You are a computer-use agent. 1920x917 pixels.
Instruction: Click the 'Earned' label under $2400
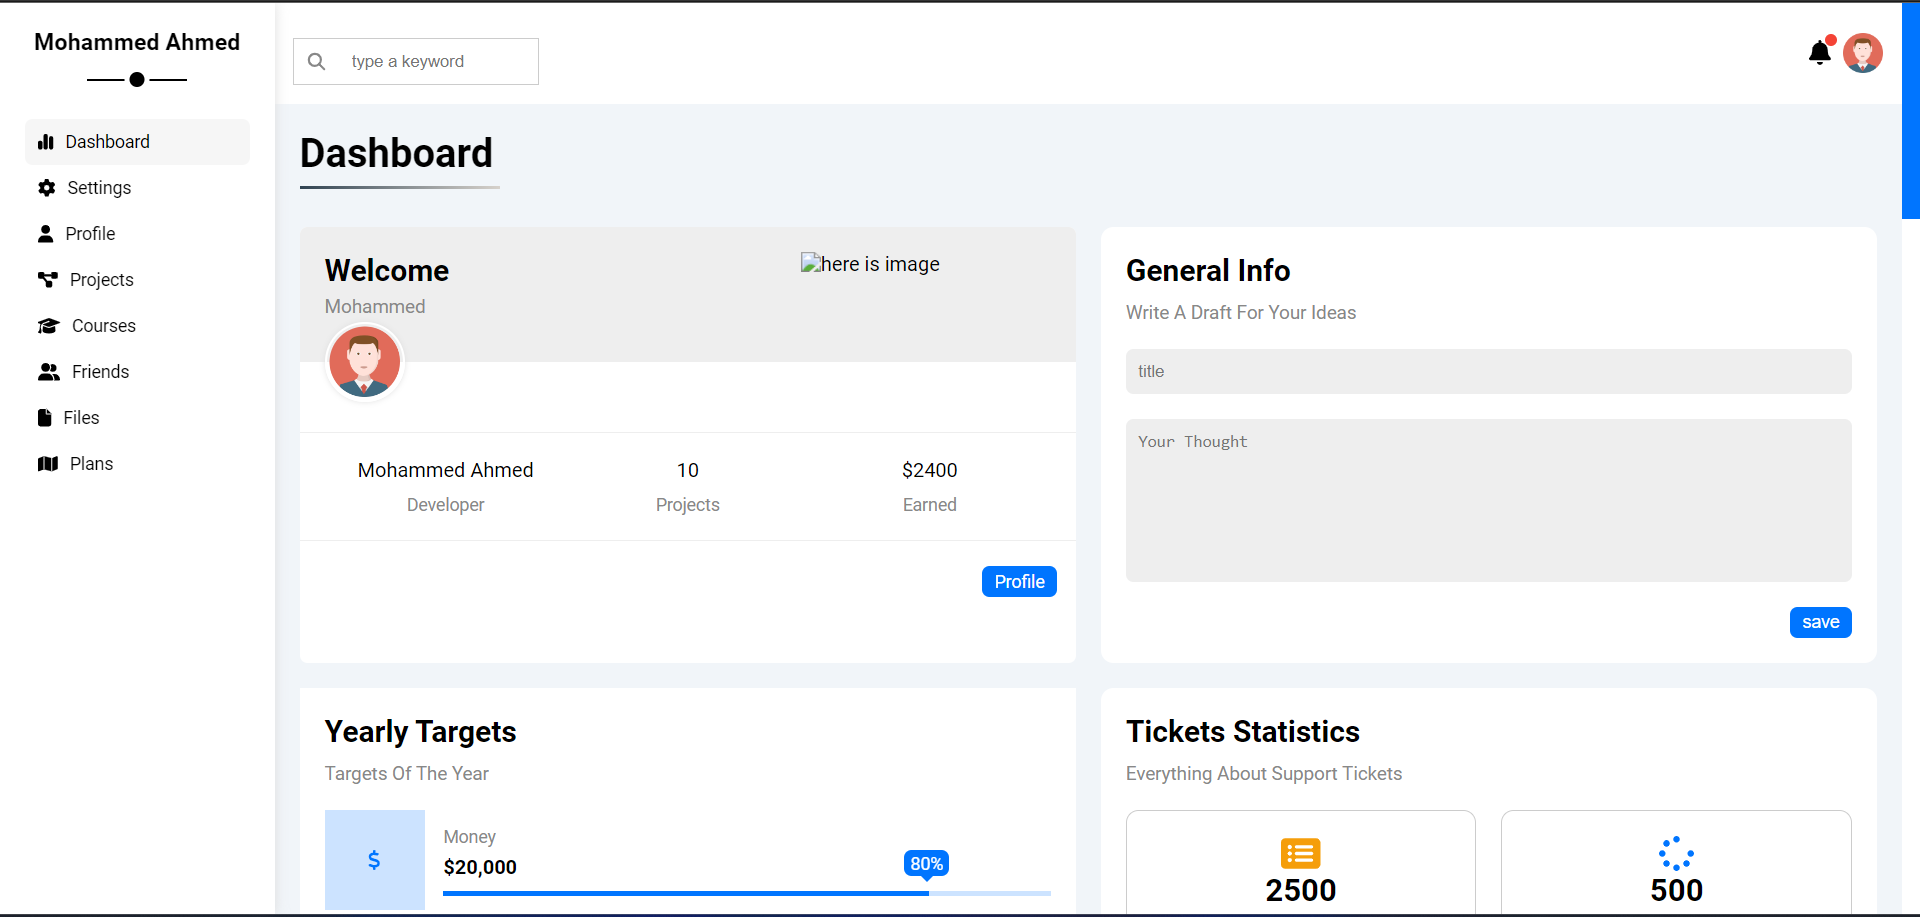(x=929, y=505)
